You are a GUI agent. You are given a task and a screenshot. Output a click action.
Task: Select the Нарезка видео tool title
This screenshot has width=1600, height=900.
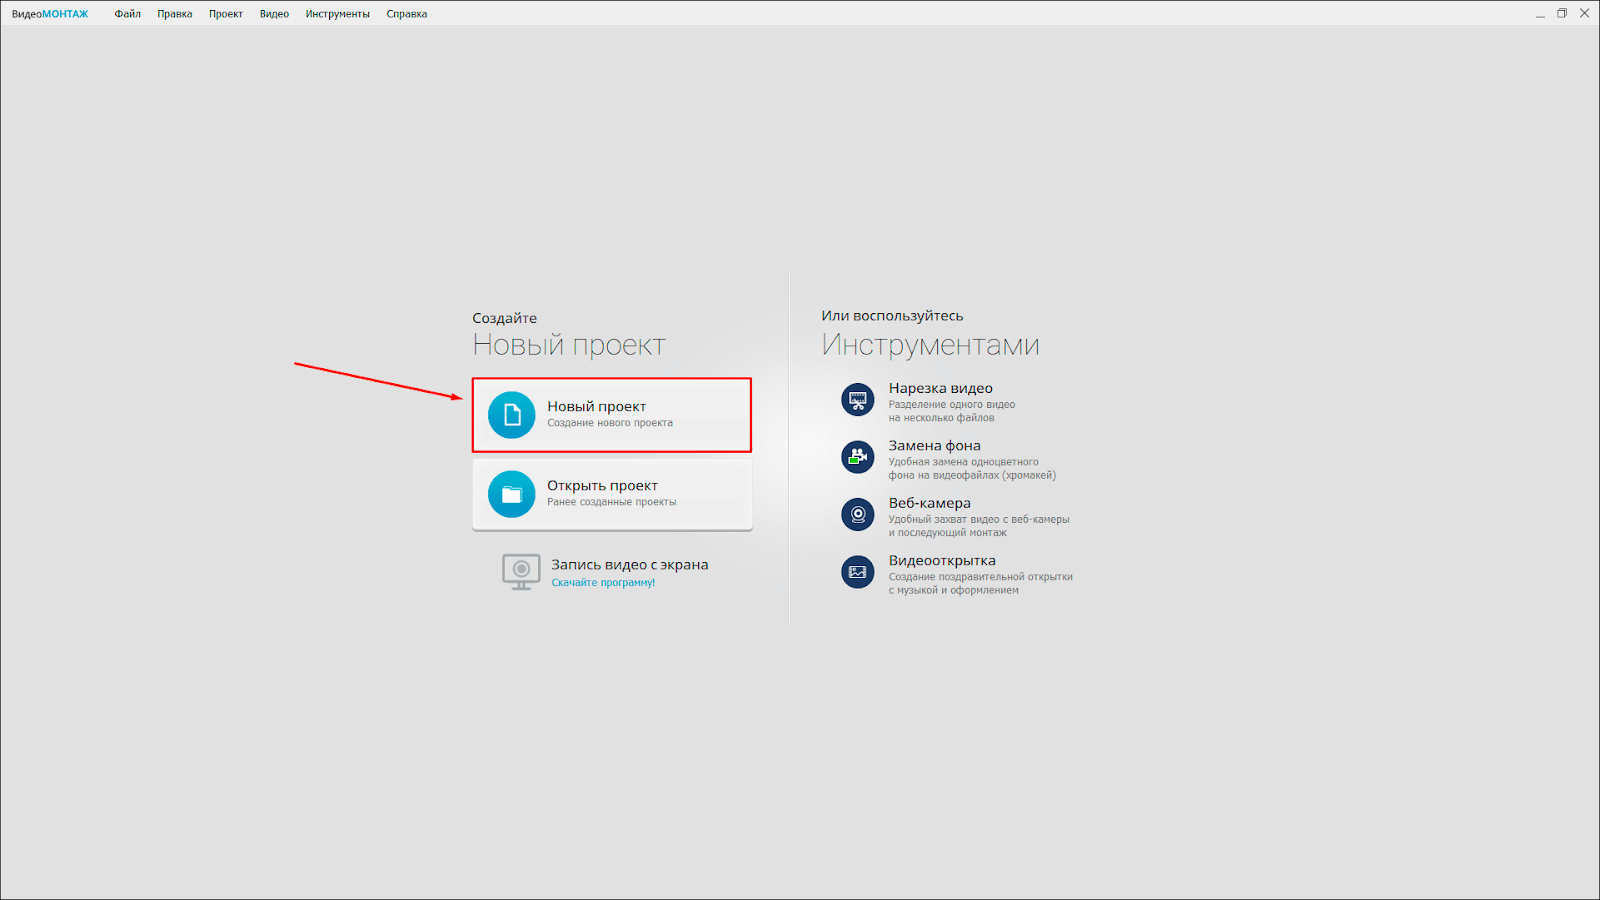(941, 388)
